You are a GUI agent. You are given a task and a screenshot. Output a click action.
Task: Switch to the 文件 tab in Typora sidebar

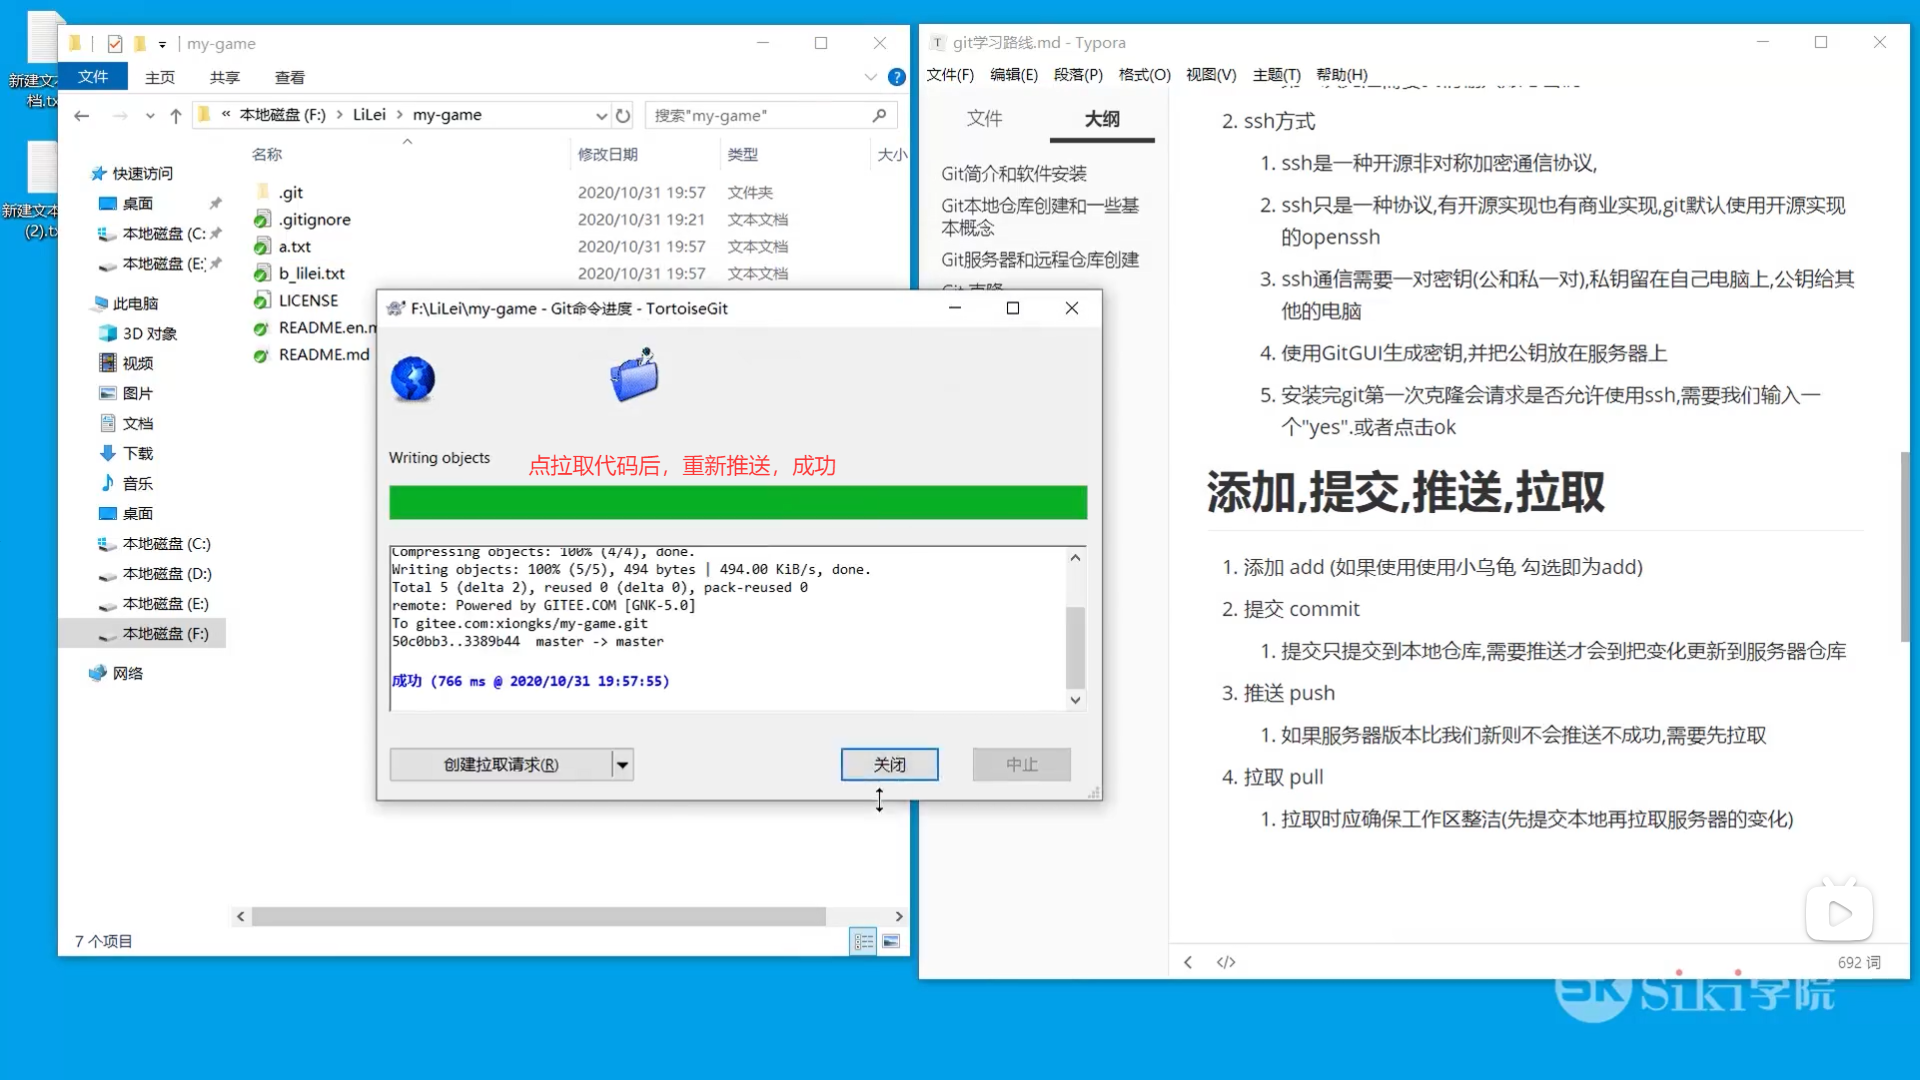[x=984, y=118]
